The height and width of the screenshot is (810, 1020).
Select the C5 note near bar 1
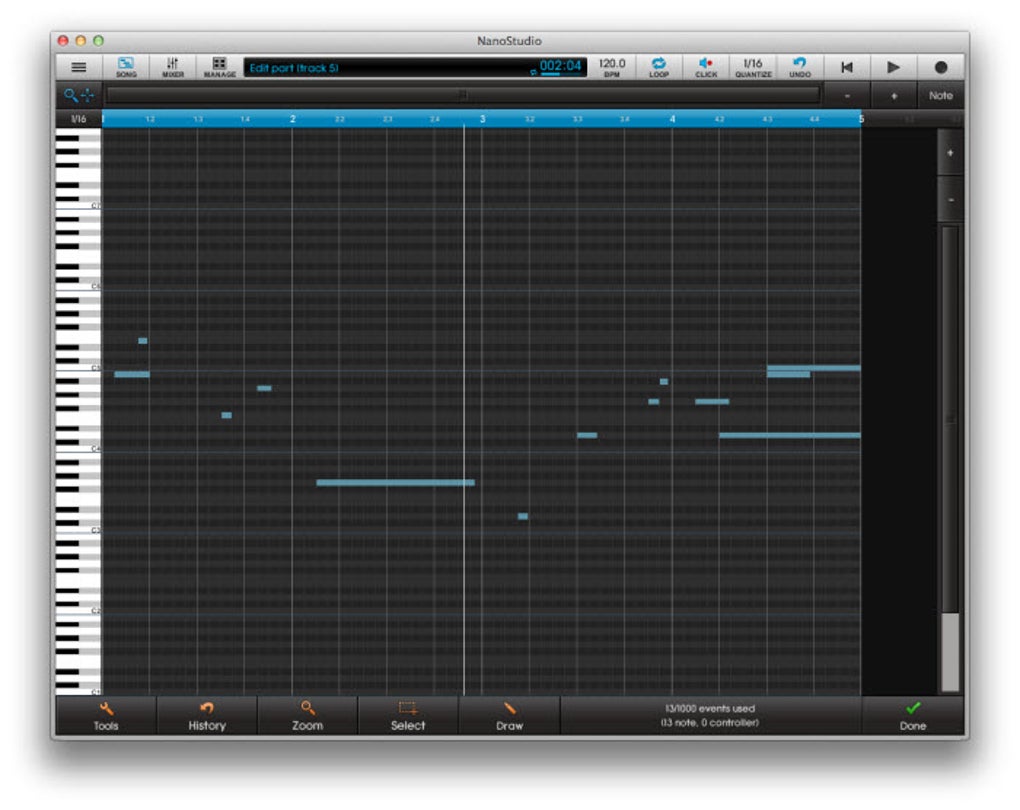point(132,374)
